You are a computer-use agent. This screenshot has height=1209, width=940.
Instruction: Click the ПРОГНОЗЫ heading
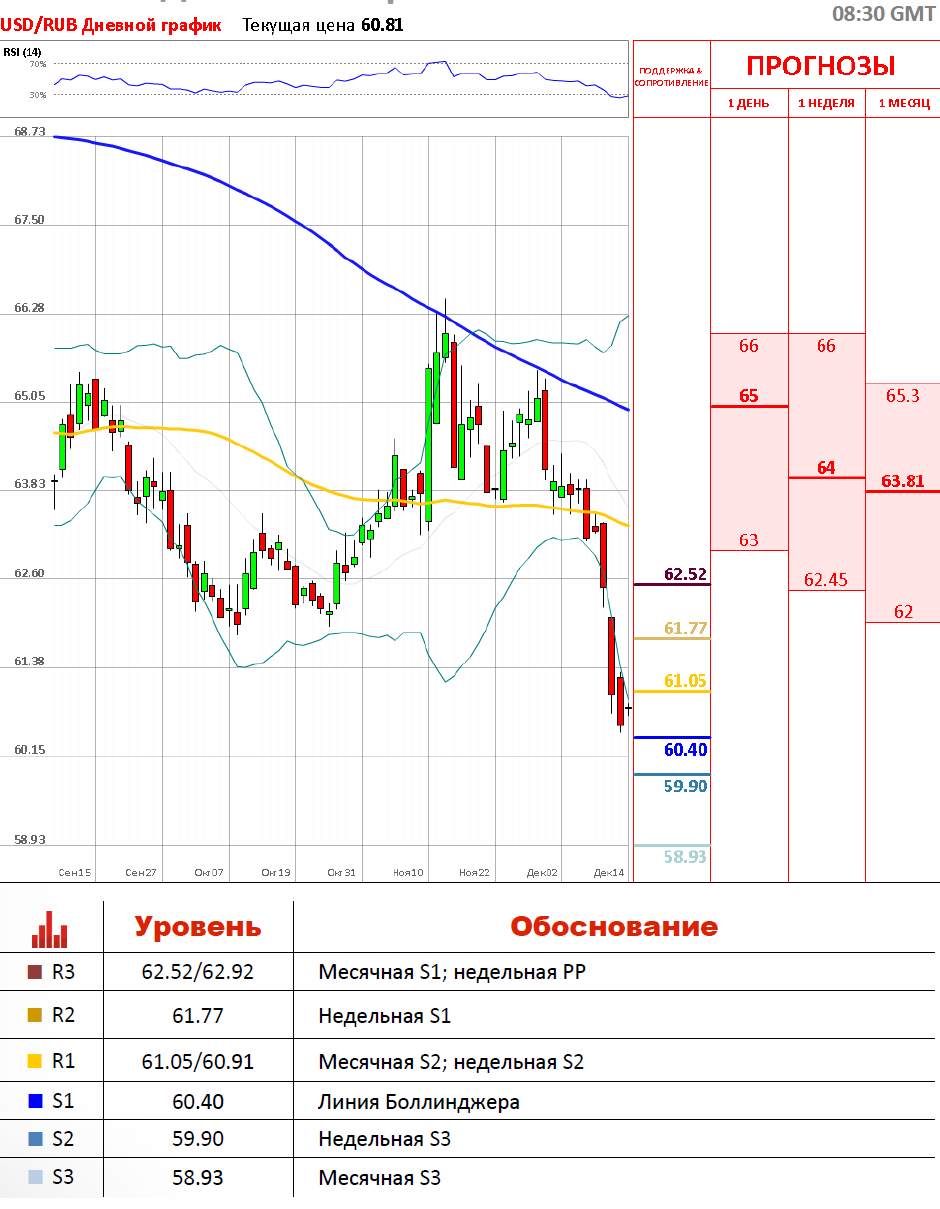(820, 67)
